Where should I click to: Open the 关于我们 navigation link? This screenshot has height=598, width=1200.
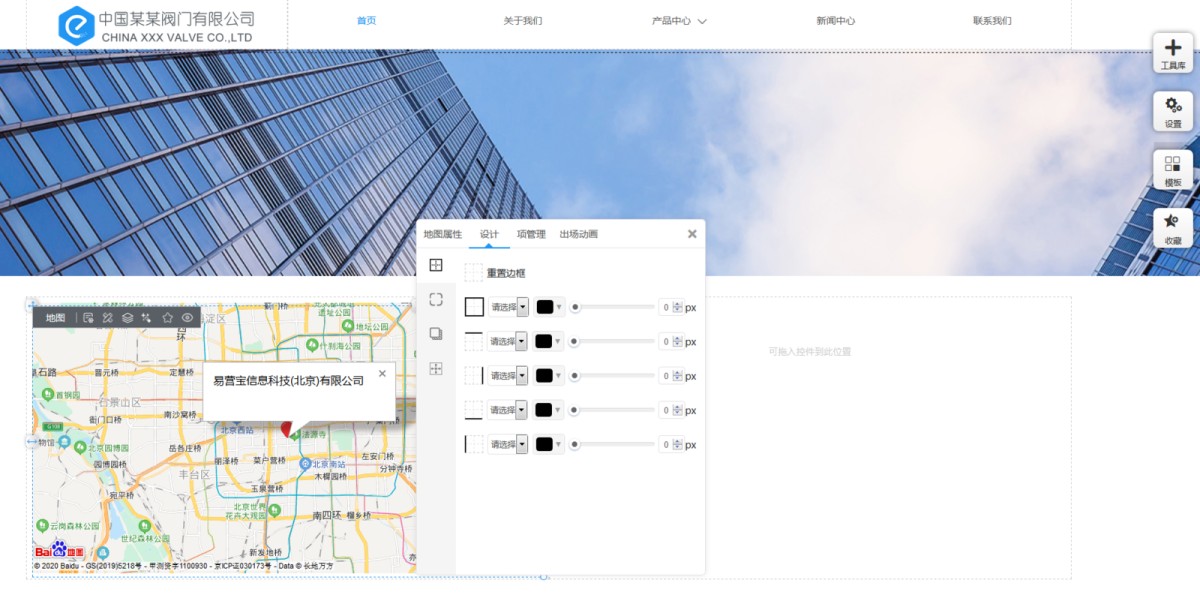click(522, 21)
